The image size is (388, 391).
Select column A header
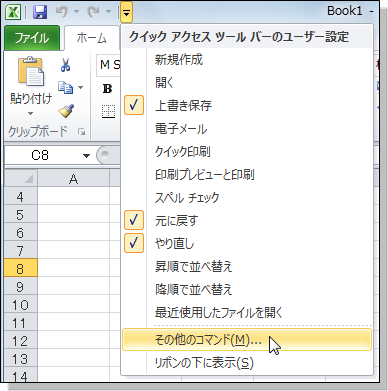[x=73, y=179]
